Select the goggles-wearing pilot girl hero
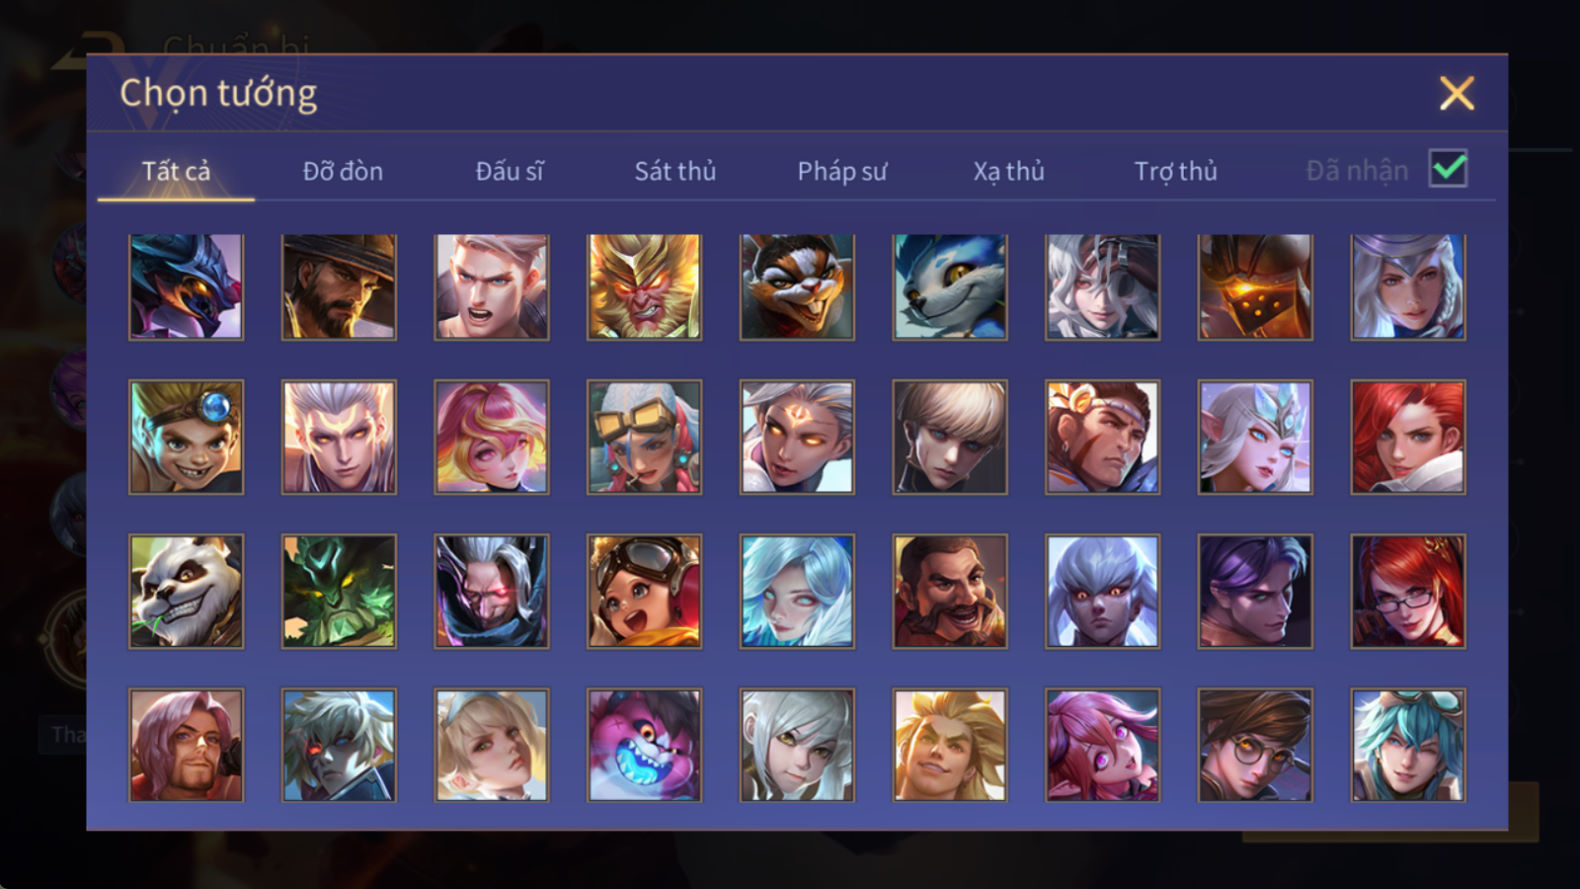 pyautogui.click(x=644, y=591)
